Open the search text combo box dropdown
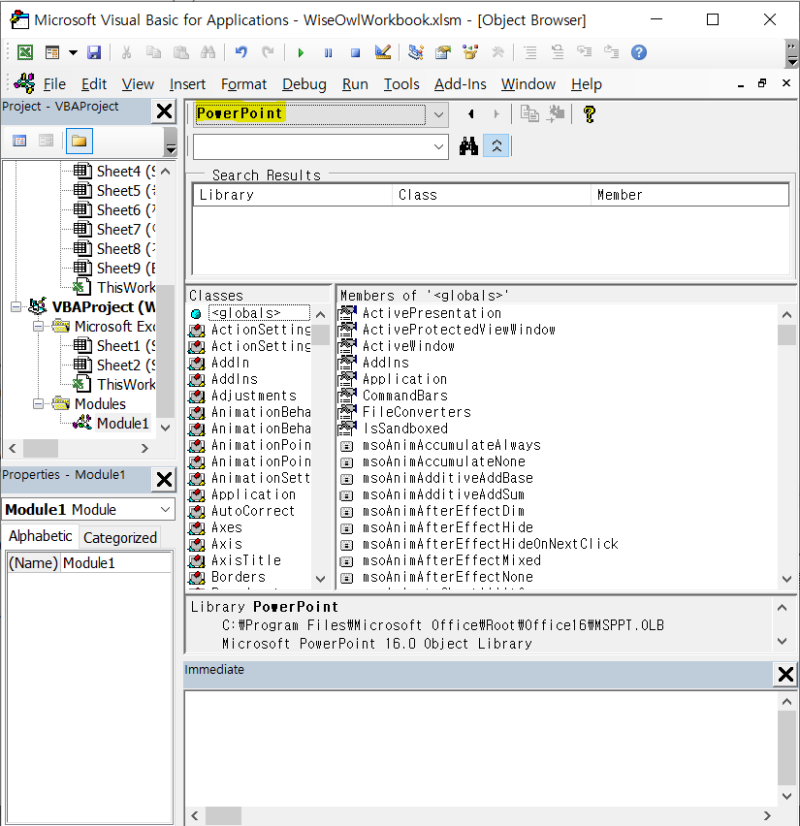800x826 pixels. [438, 145]
